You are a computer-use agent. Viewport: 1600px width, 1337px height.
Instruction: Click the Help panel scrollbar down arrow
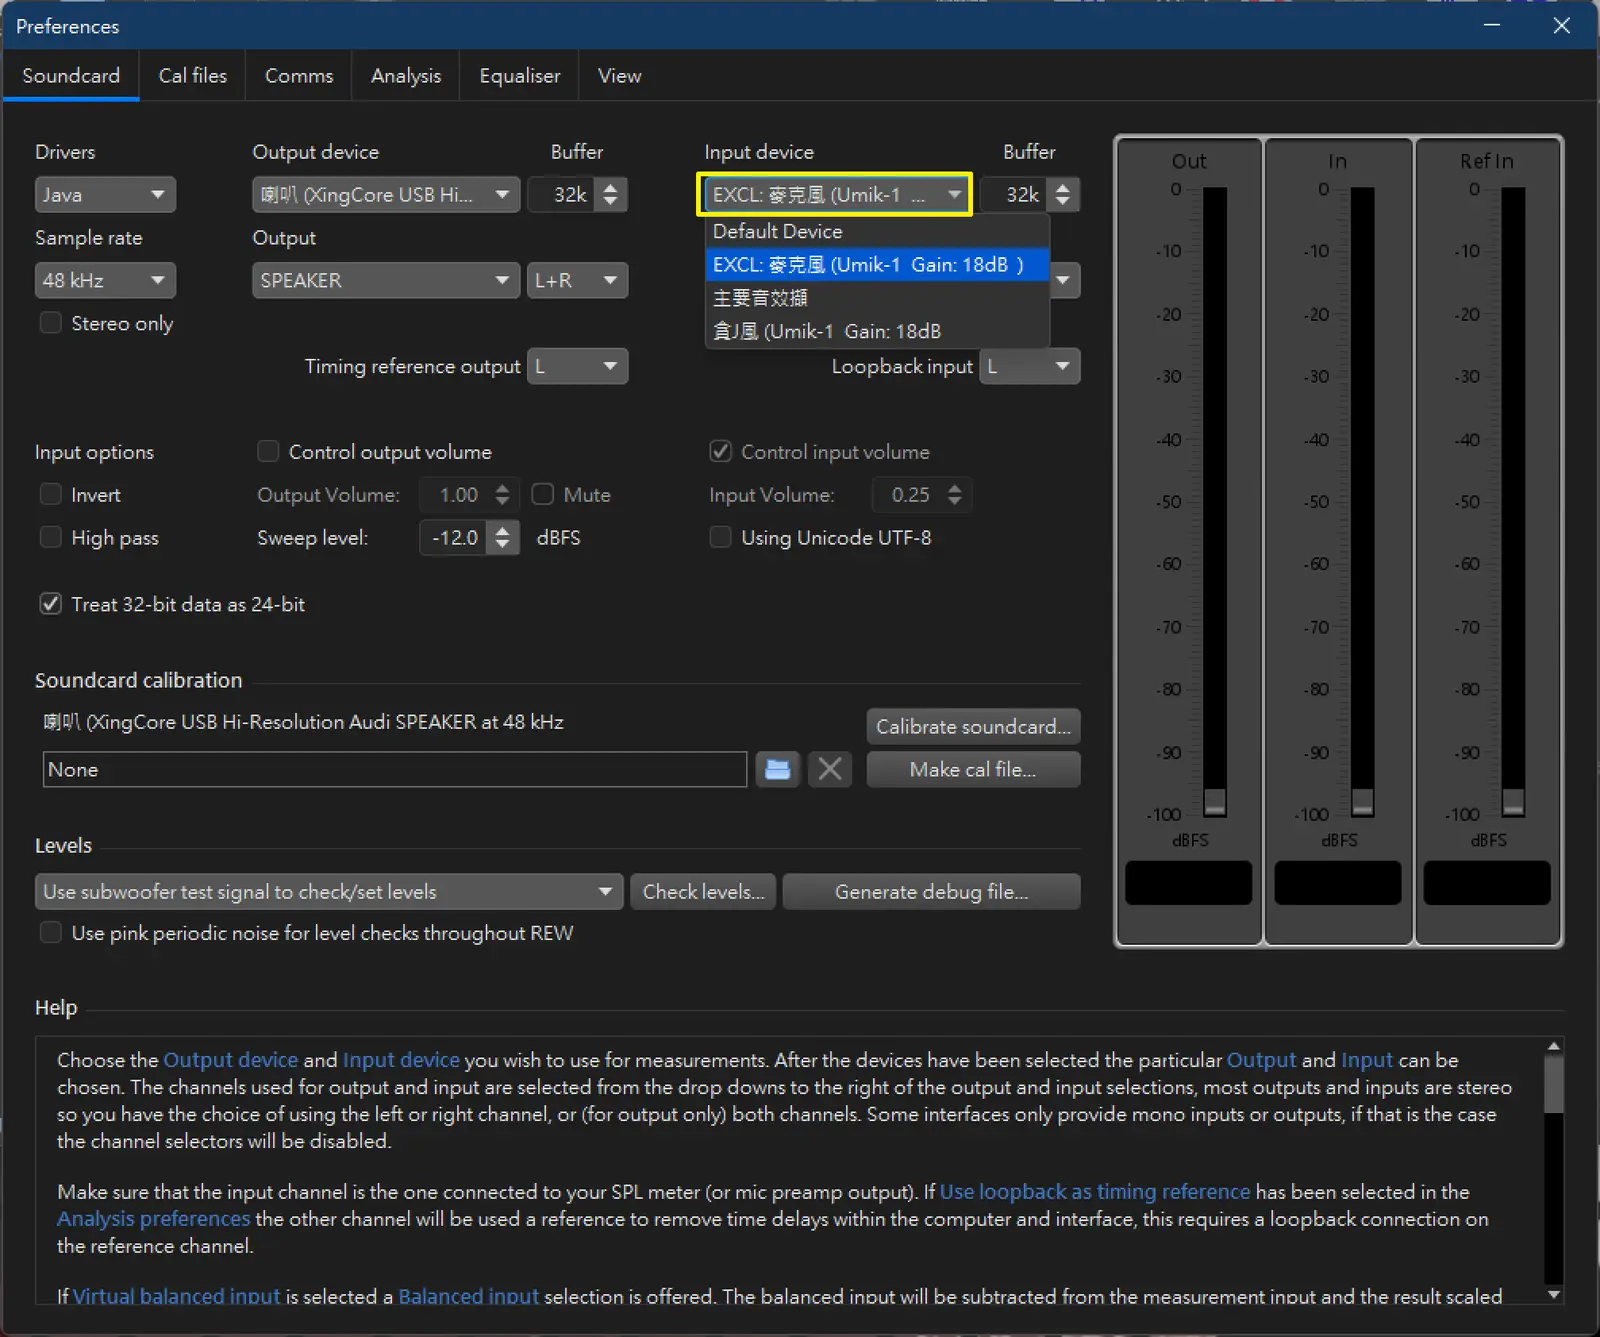(1553, 1294)
